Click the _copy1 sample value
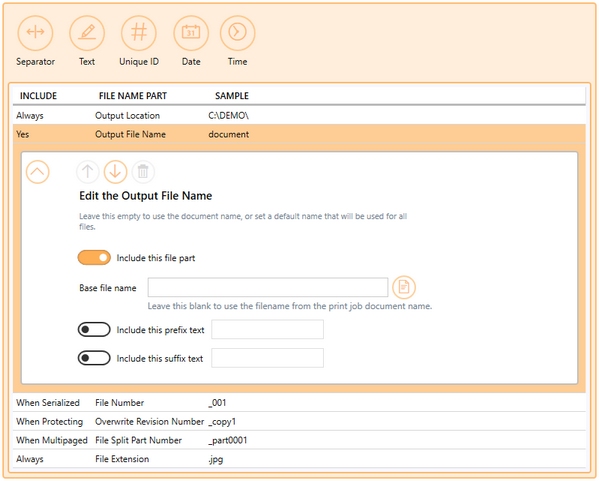The height and width of the screenshot is (481, 599). click(x=222, y=421)
